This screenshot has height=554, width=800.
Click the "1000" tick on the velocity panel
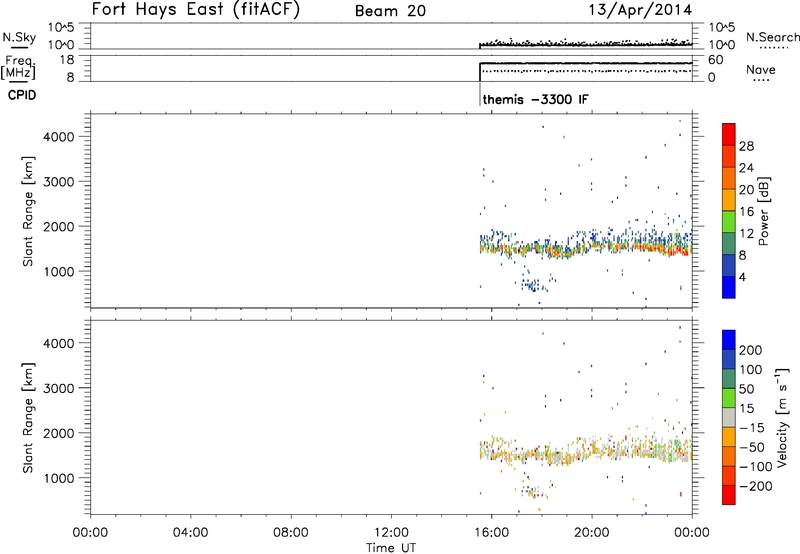pos(58,478)
